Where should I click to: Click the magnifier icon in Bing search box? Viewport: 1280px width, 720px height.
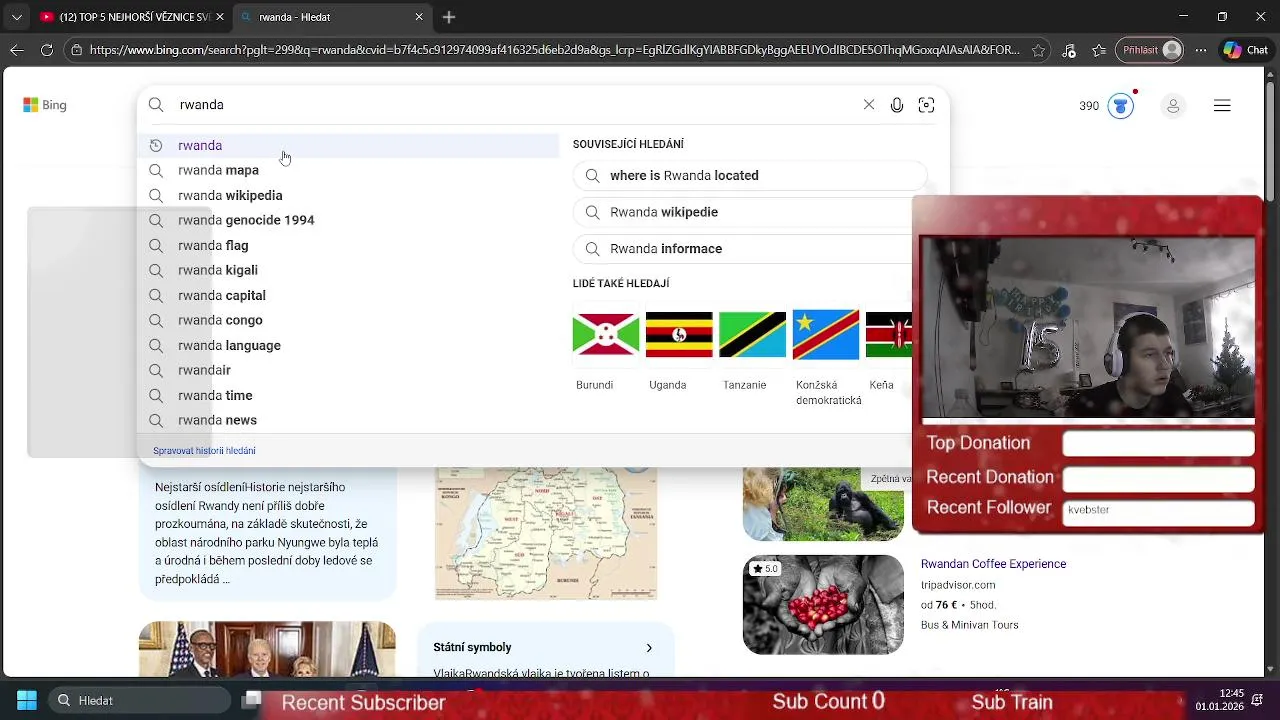[156, 105]
